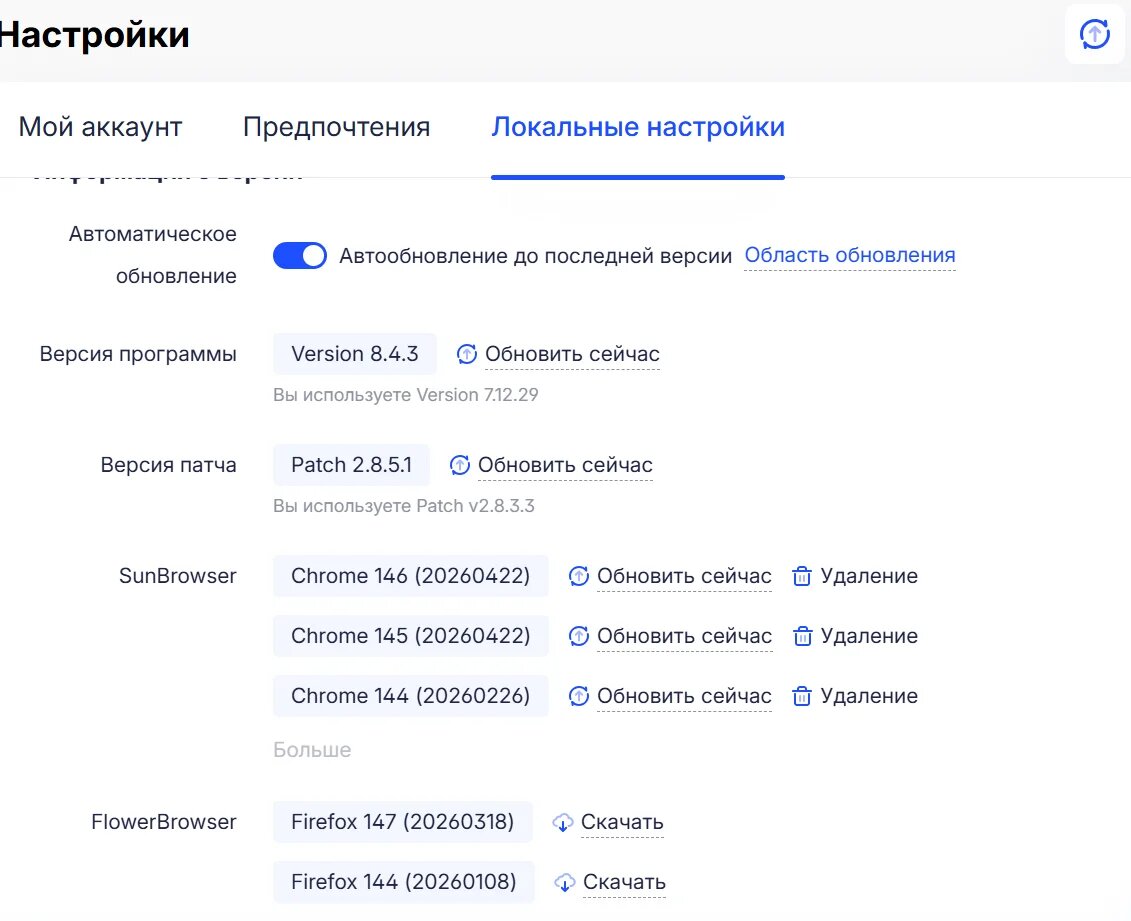Click the update icon in the top-right corner
The image size is (1131, 921).
1094,34
